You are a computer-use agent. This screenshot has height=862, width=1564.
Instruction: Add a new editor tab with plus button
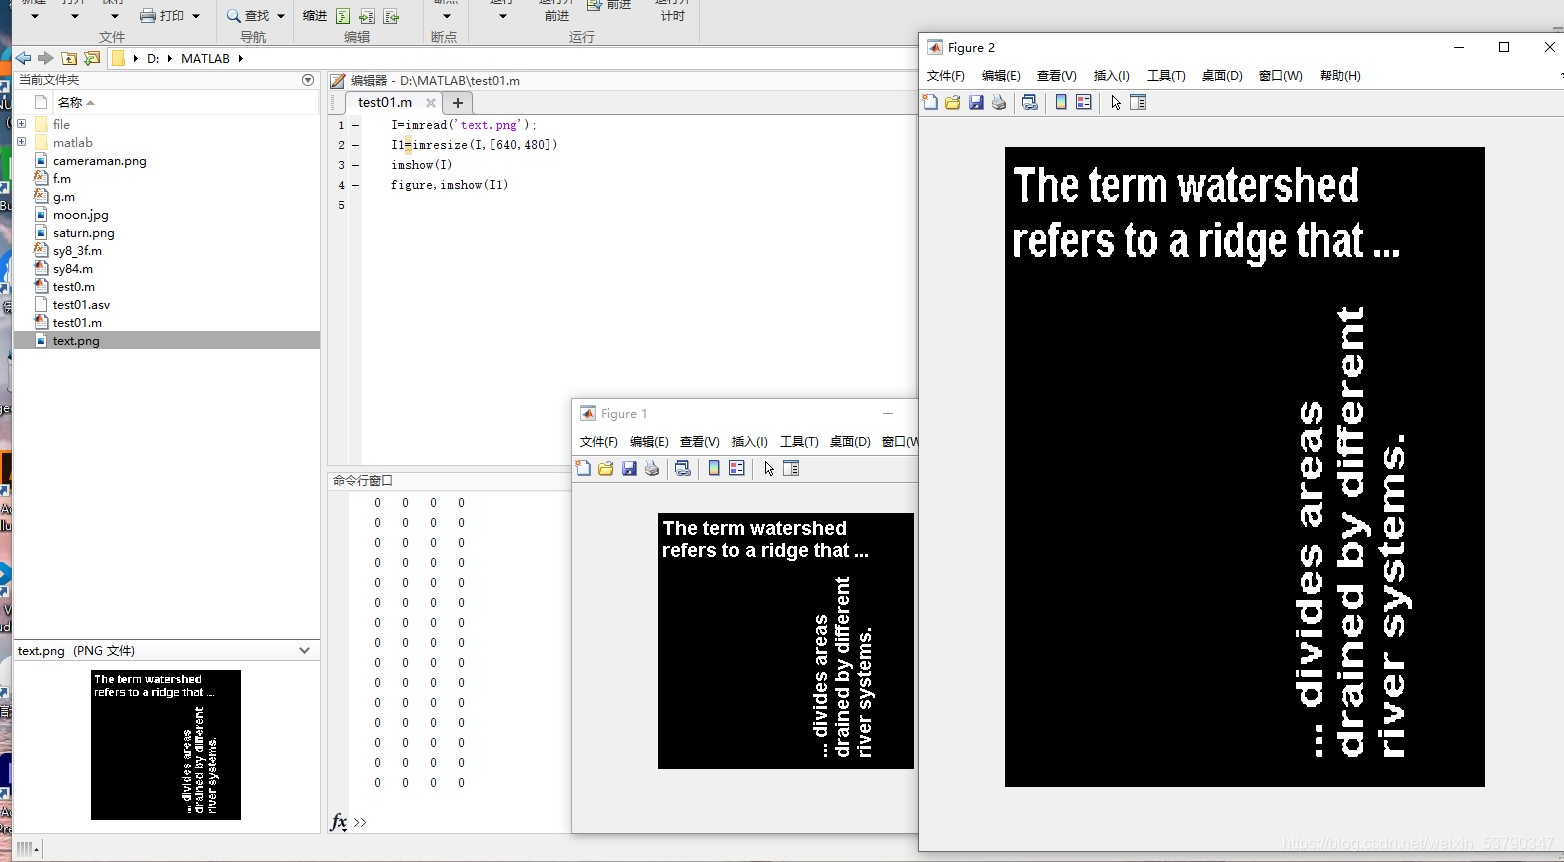coord(458,102)
